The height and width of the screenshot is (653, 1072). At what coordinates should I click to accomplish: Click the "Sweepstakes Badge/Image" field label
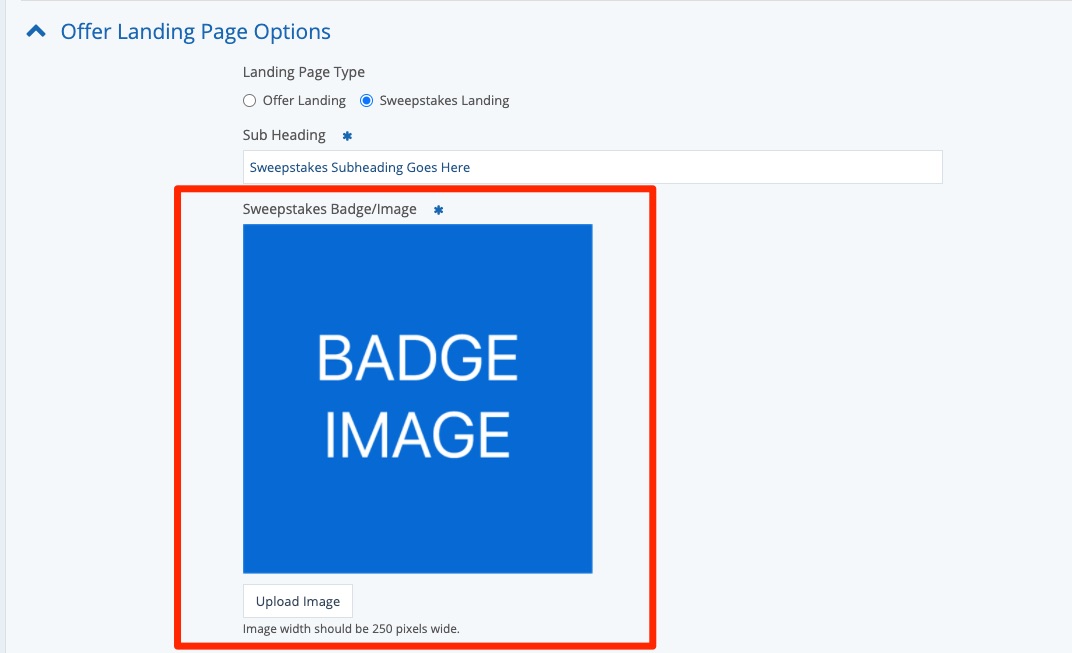click(x=330, y=209)
